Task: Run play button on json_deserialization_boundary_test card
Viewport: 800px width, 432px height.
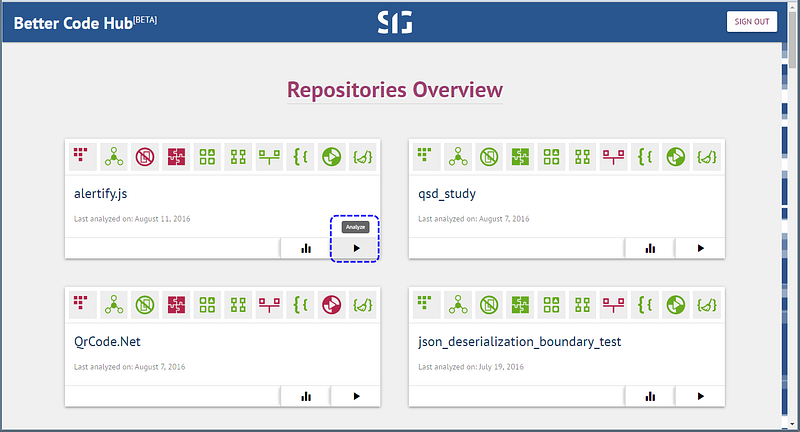Action: 700,396
